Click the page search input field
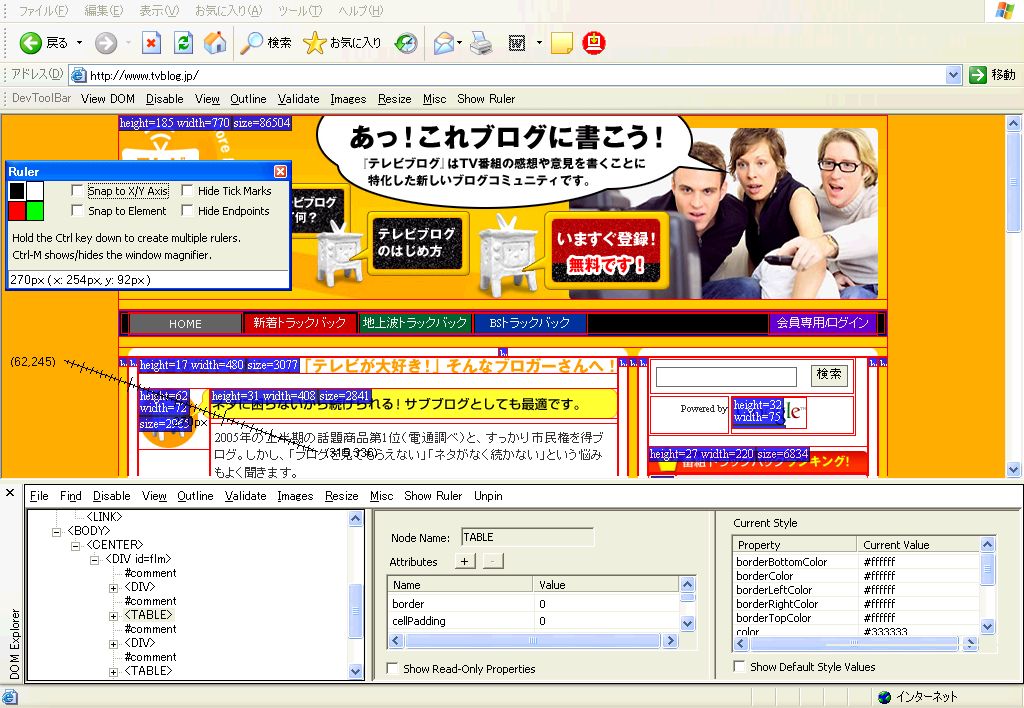 (x=726, y=377)
